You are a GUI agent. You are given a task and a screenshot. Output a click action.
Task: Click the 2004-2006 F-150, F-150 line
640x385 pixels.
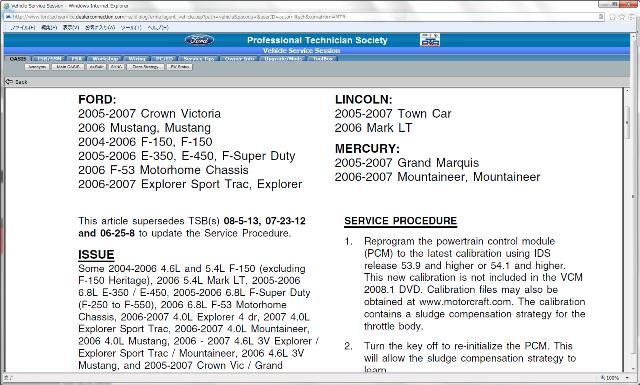coord(145,142)
